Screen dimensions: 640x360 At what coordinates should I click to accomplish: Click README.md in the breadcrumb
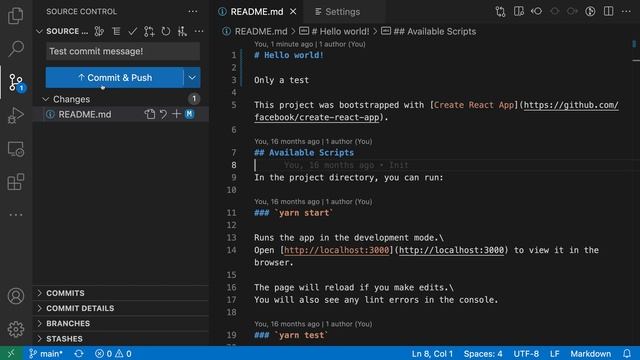[261, 31]
